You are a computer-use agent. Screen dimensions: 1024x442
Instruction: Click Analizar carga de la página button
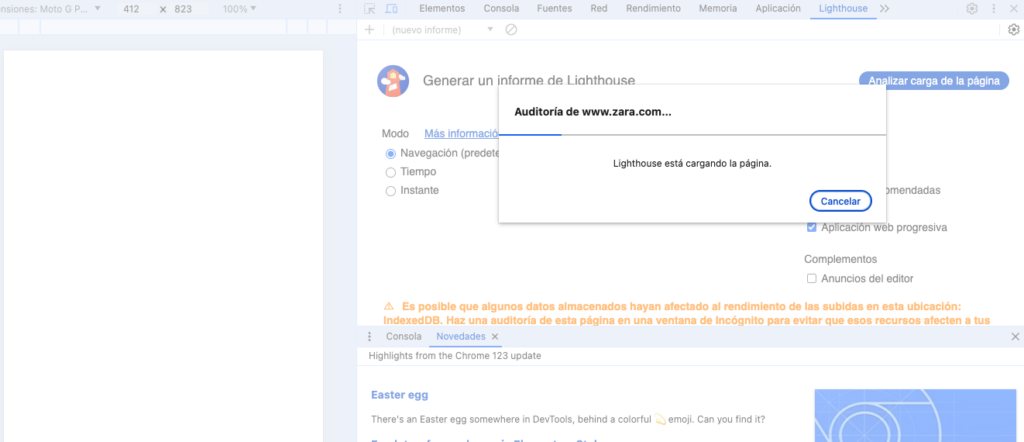pos(934,81)
